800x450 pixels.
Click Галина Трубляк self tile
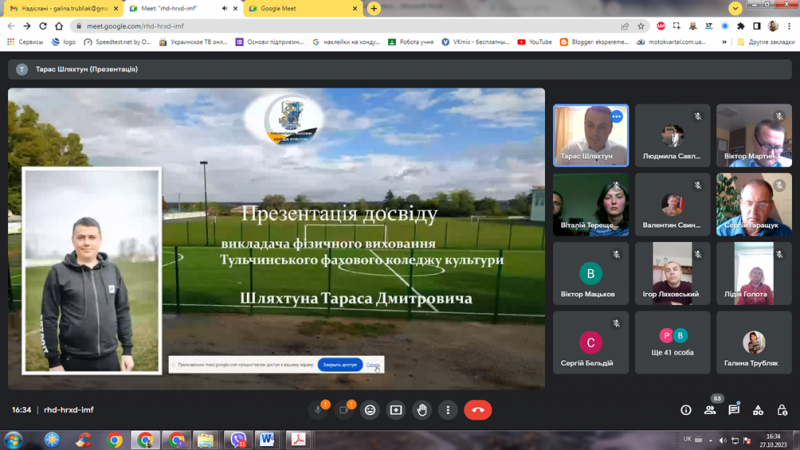coord(754,342)
